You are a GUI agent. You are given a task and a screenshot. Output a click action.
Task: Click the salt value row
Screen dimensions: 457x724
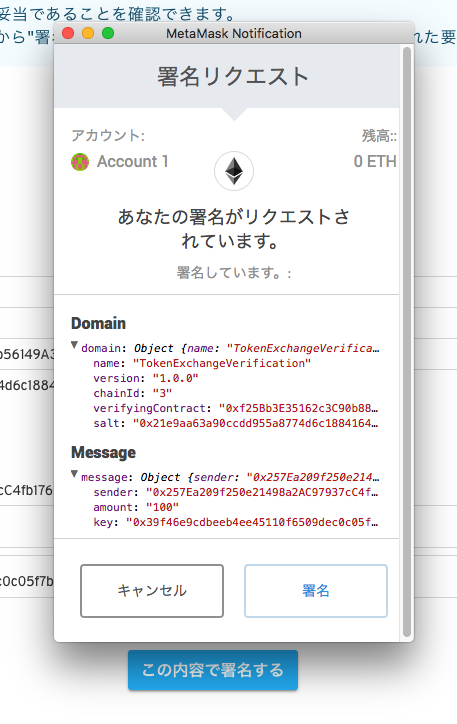tap(235, 423)
